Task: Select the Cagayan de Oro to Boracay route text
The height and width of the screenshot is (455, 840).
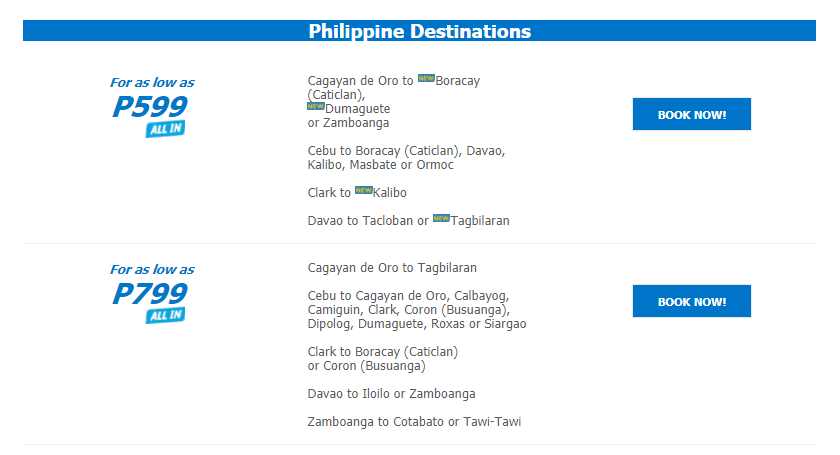Action: 394,102
